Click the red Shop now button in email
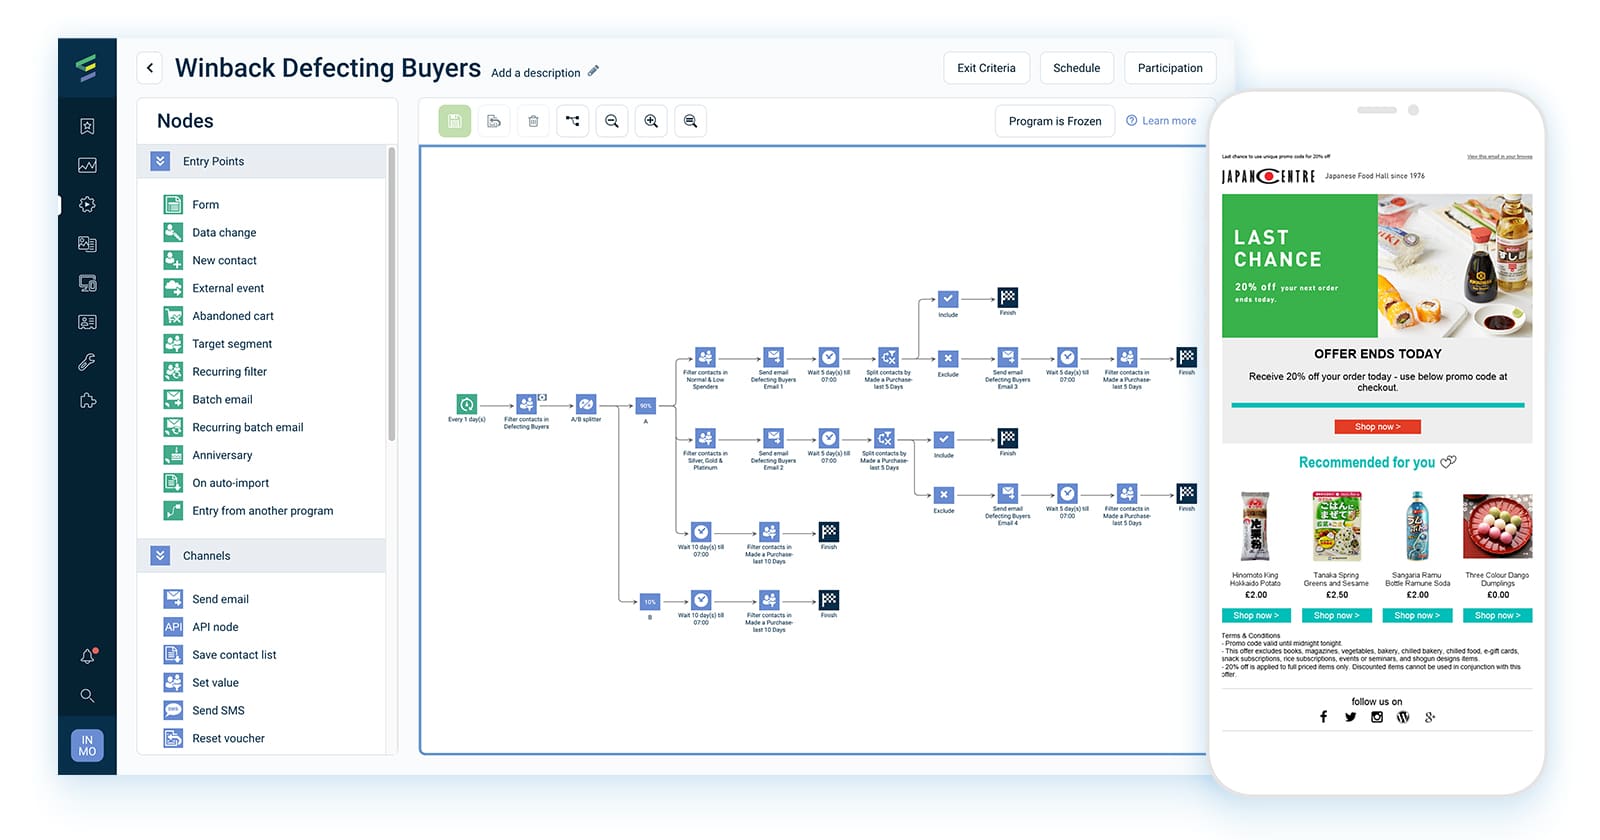 (x=1377, y=427)
